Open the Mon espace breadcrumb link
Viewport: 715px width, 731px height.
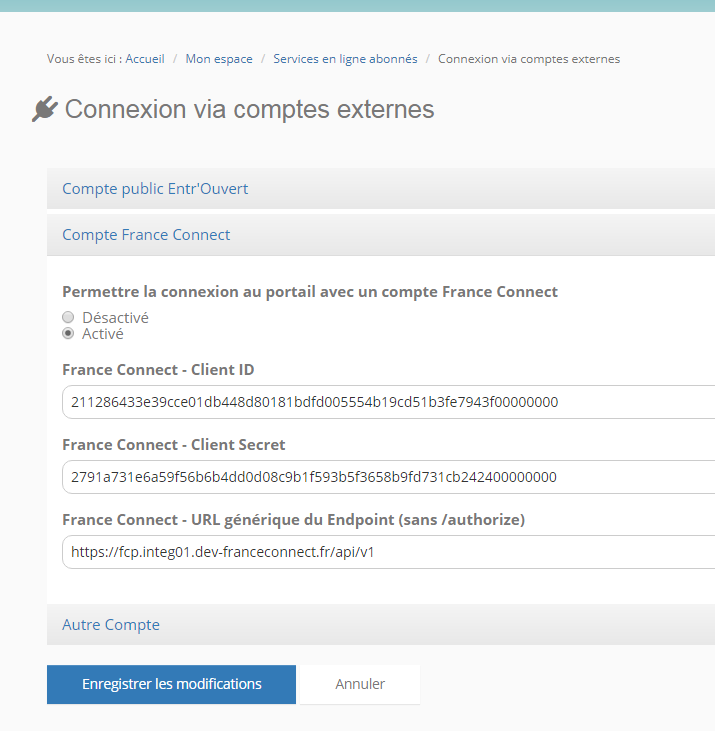[x=219, y=59]
